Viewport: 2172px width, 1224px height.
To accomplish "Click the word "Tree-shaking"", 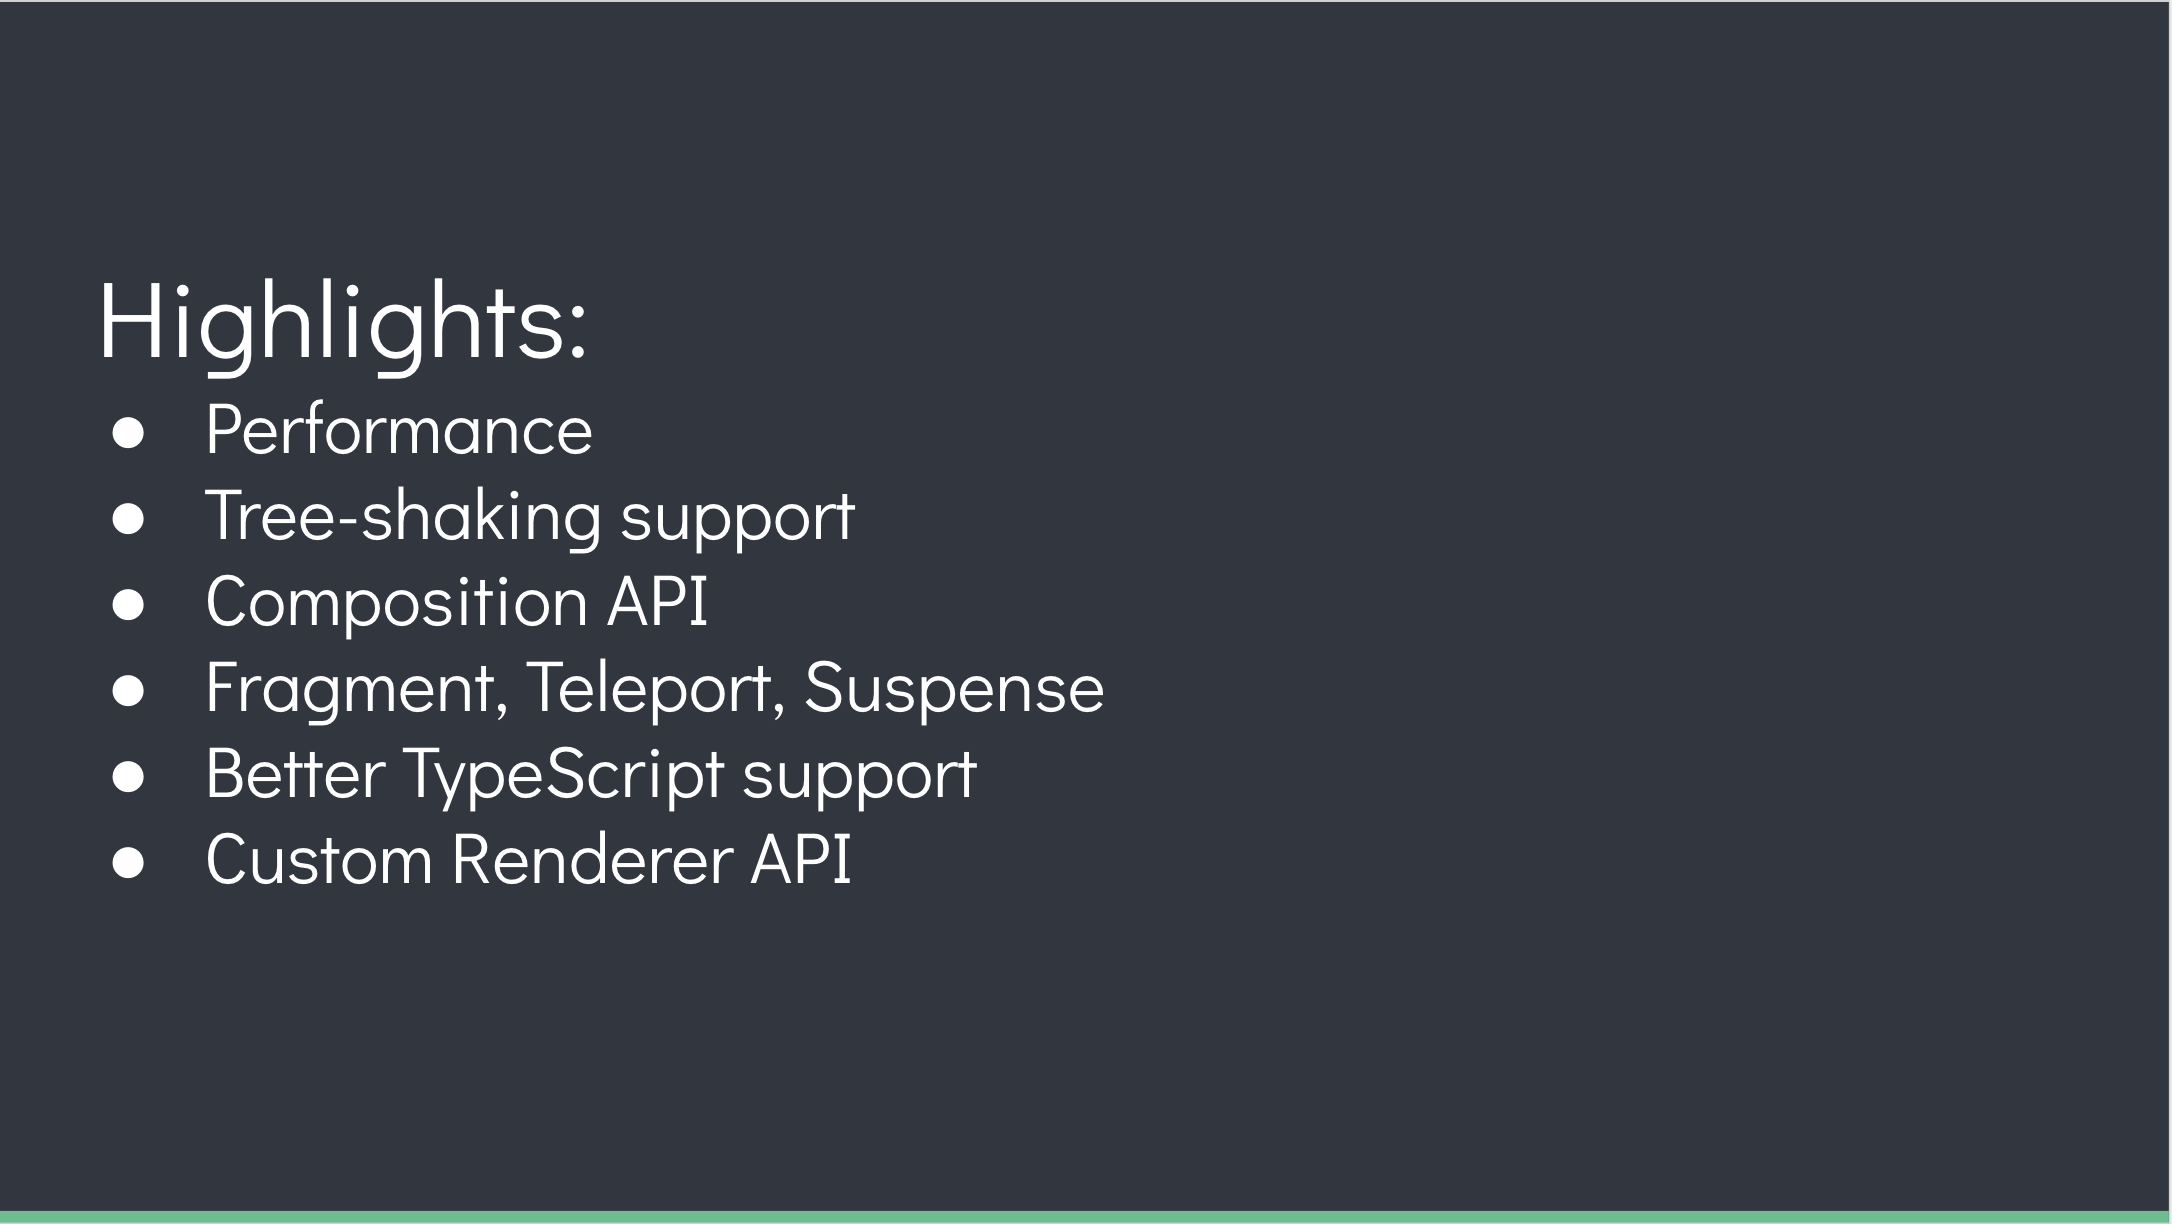I will coord(403,516).
